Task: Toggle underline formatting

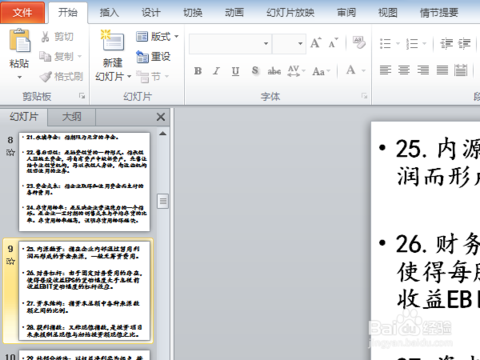Action: tap(235, 71)
